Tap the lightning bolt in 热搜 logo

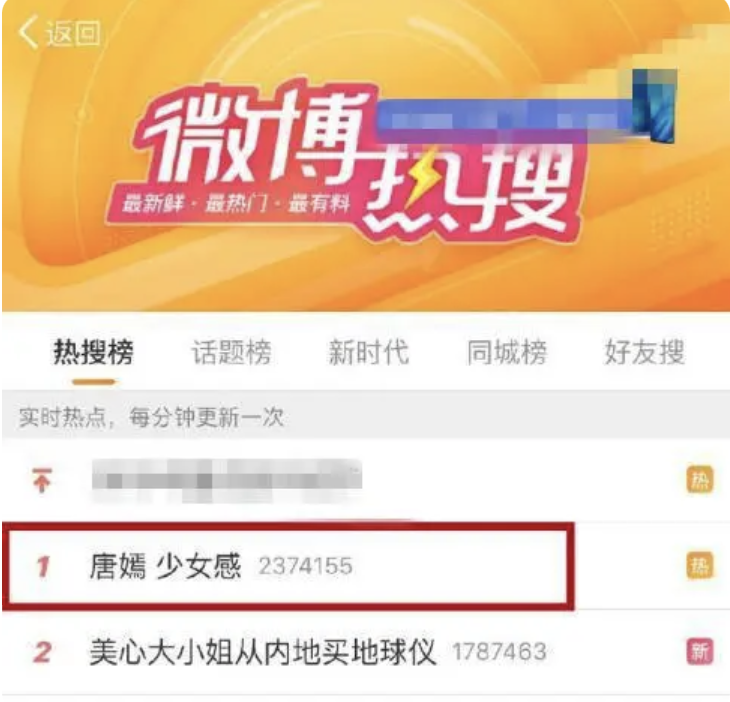tap(420, 179)
